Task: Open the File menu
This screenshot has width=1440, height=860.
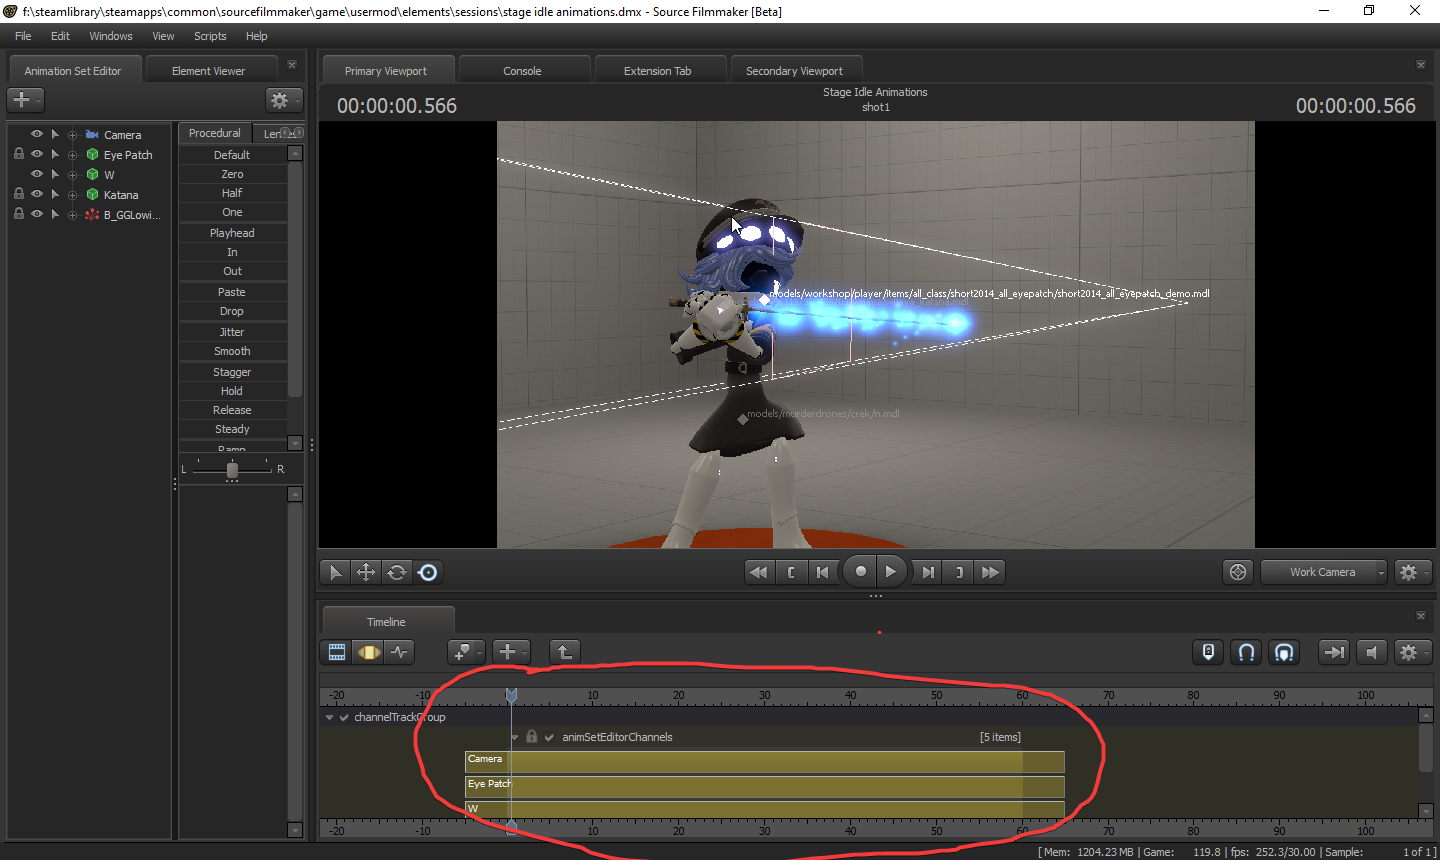Action: click(x=23, y=36)
